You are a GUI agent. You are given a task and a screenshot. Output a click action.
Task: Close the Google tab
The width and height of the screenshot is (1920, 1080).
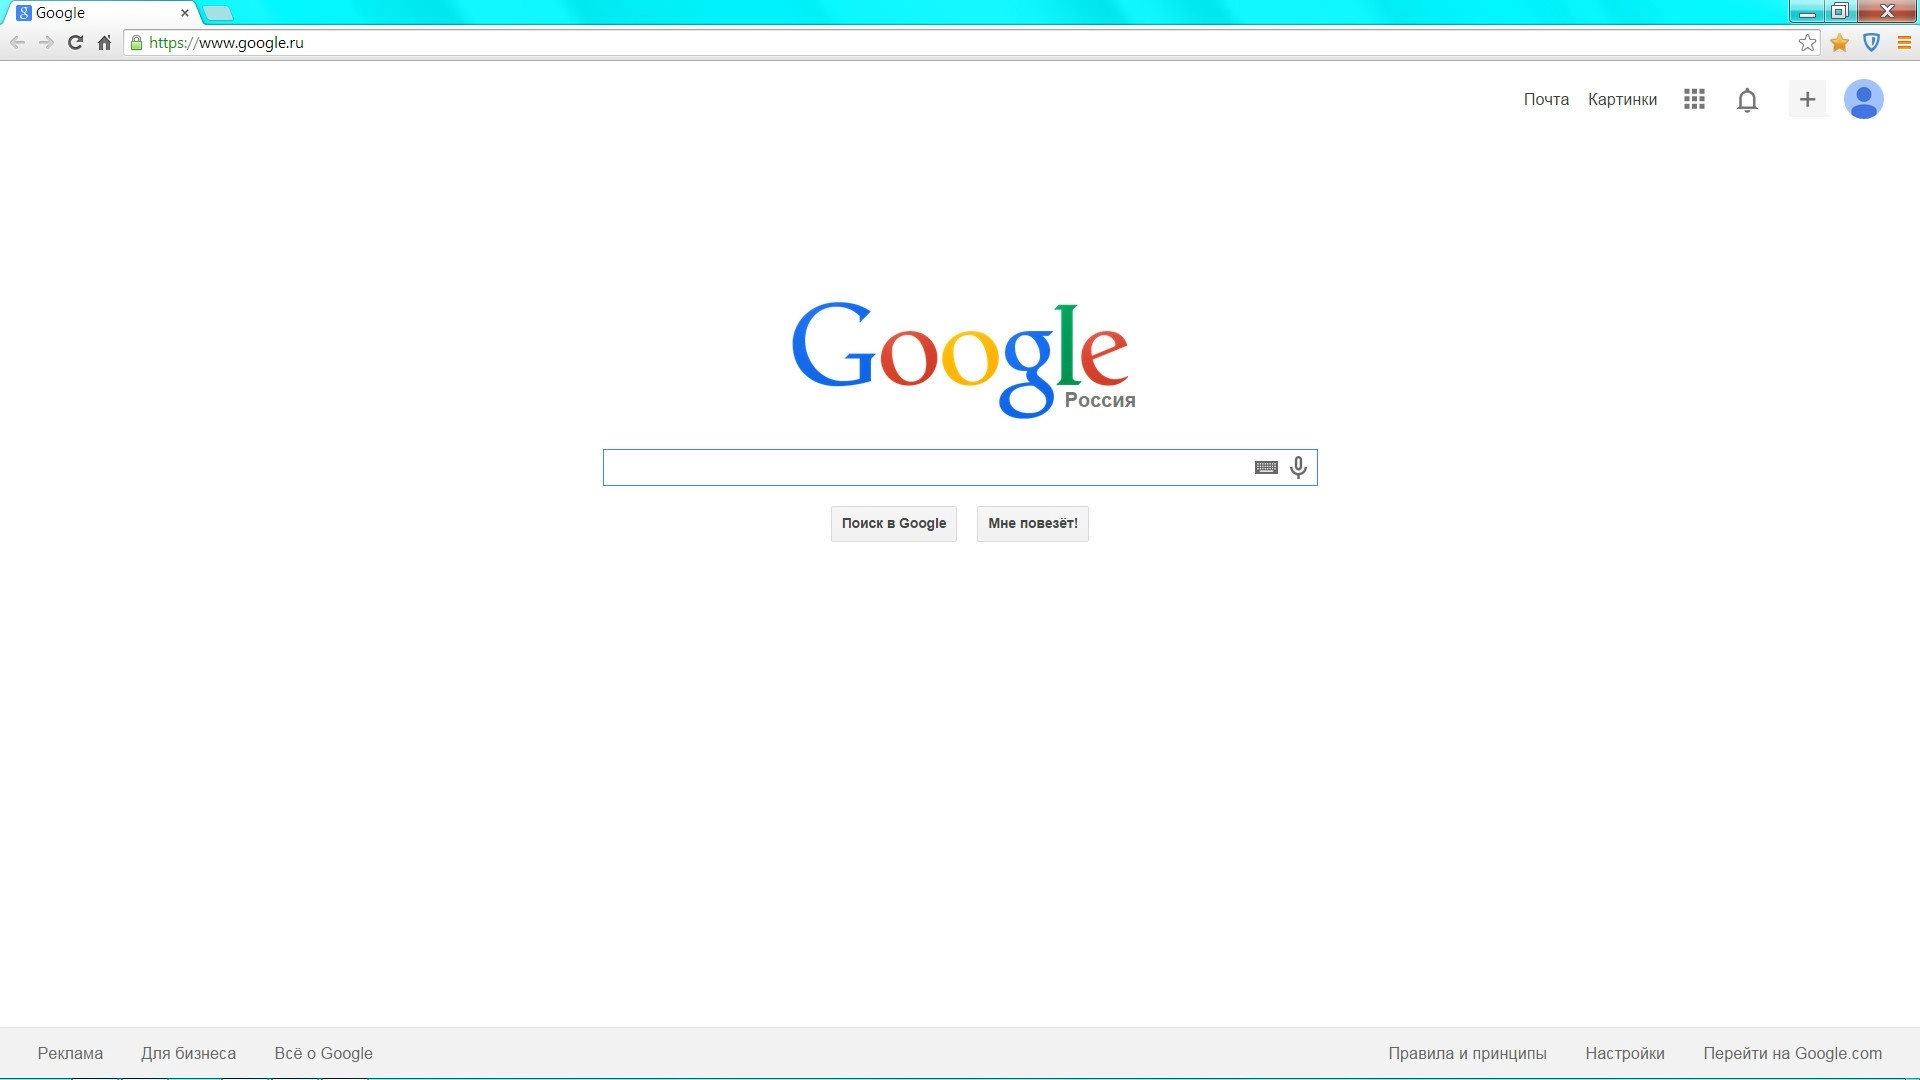click(184, 13)
